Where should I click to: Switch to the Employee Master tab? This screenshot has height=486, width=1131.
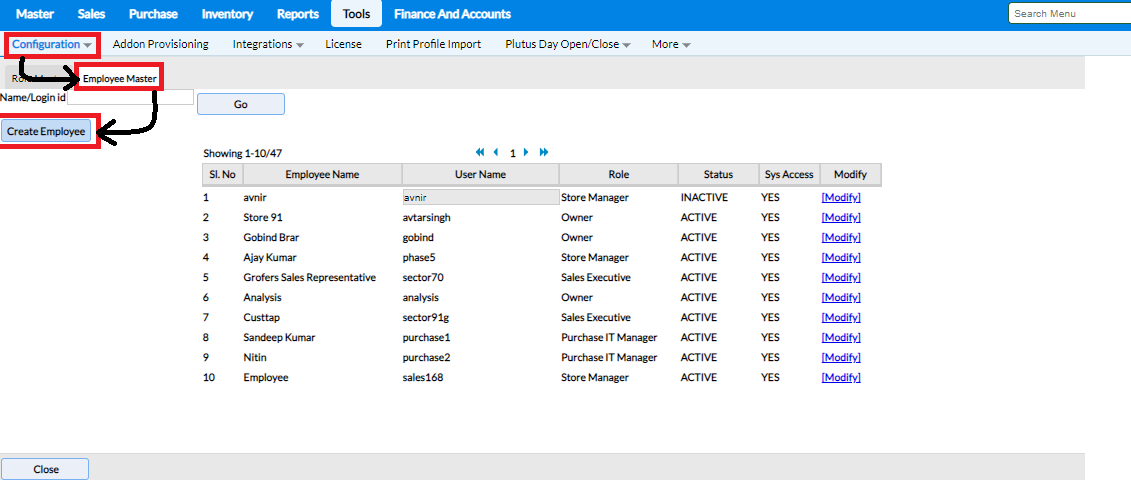(x=119, y=77)
